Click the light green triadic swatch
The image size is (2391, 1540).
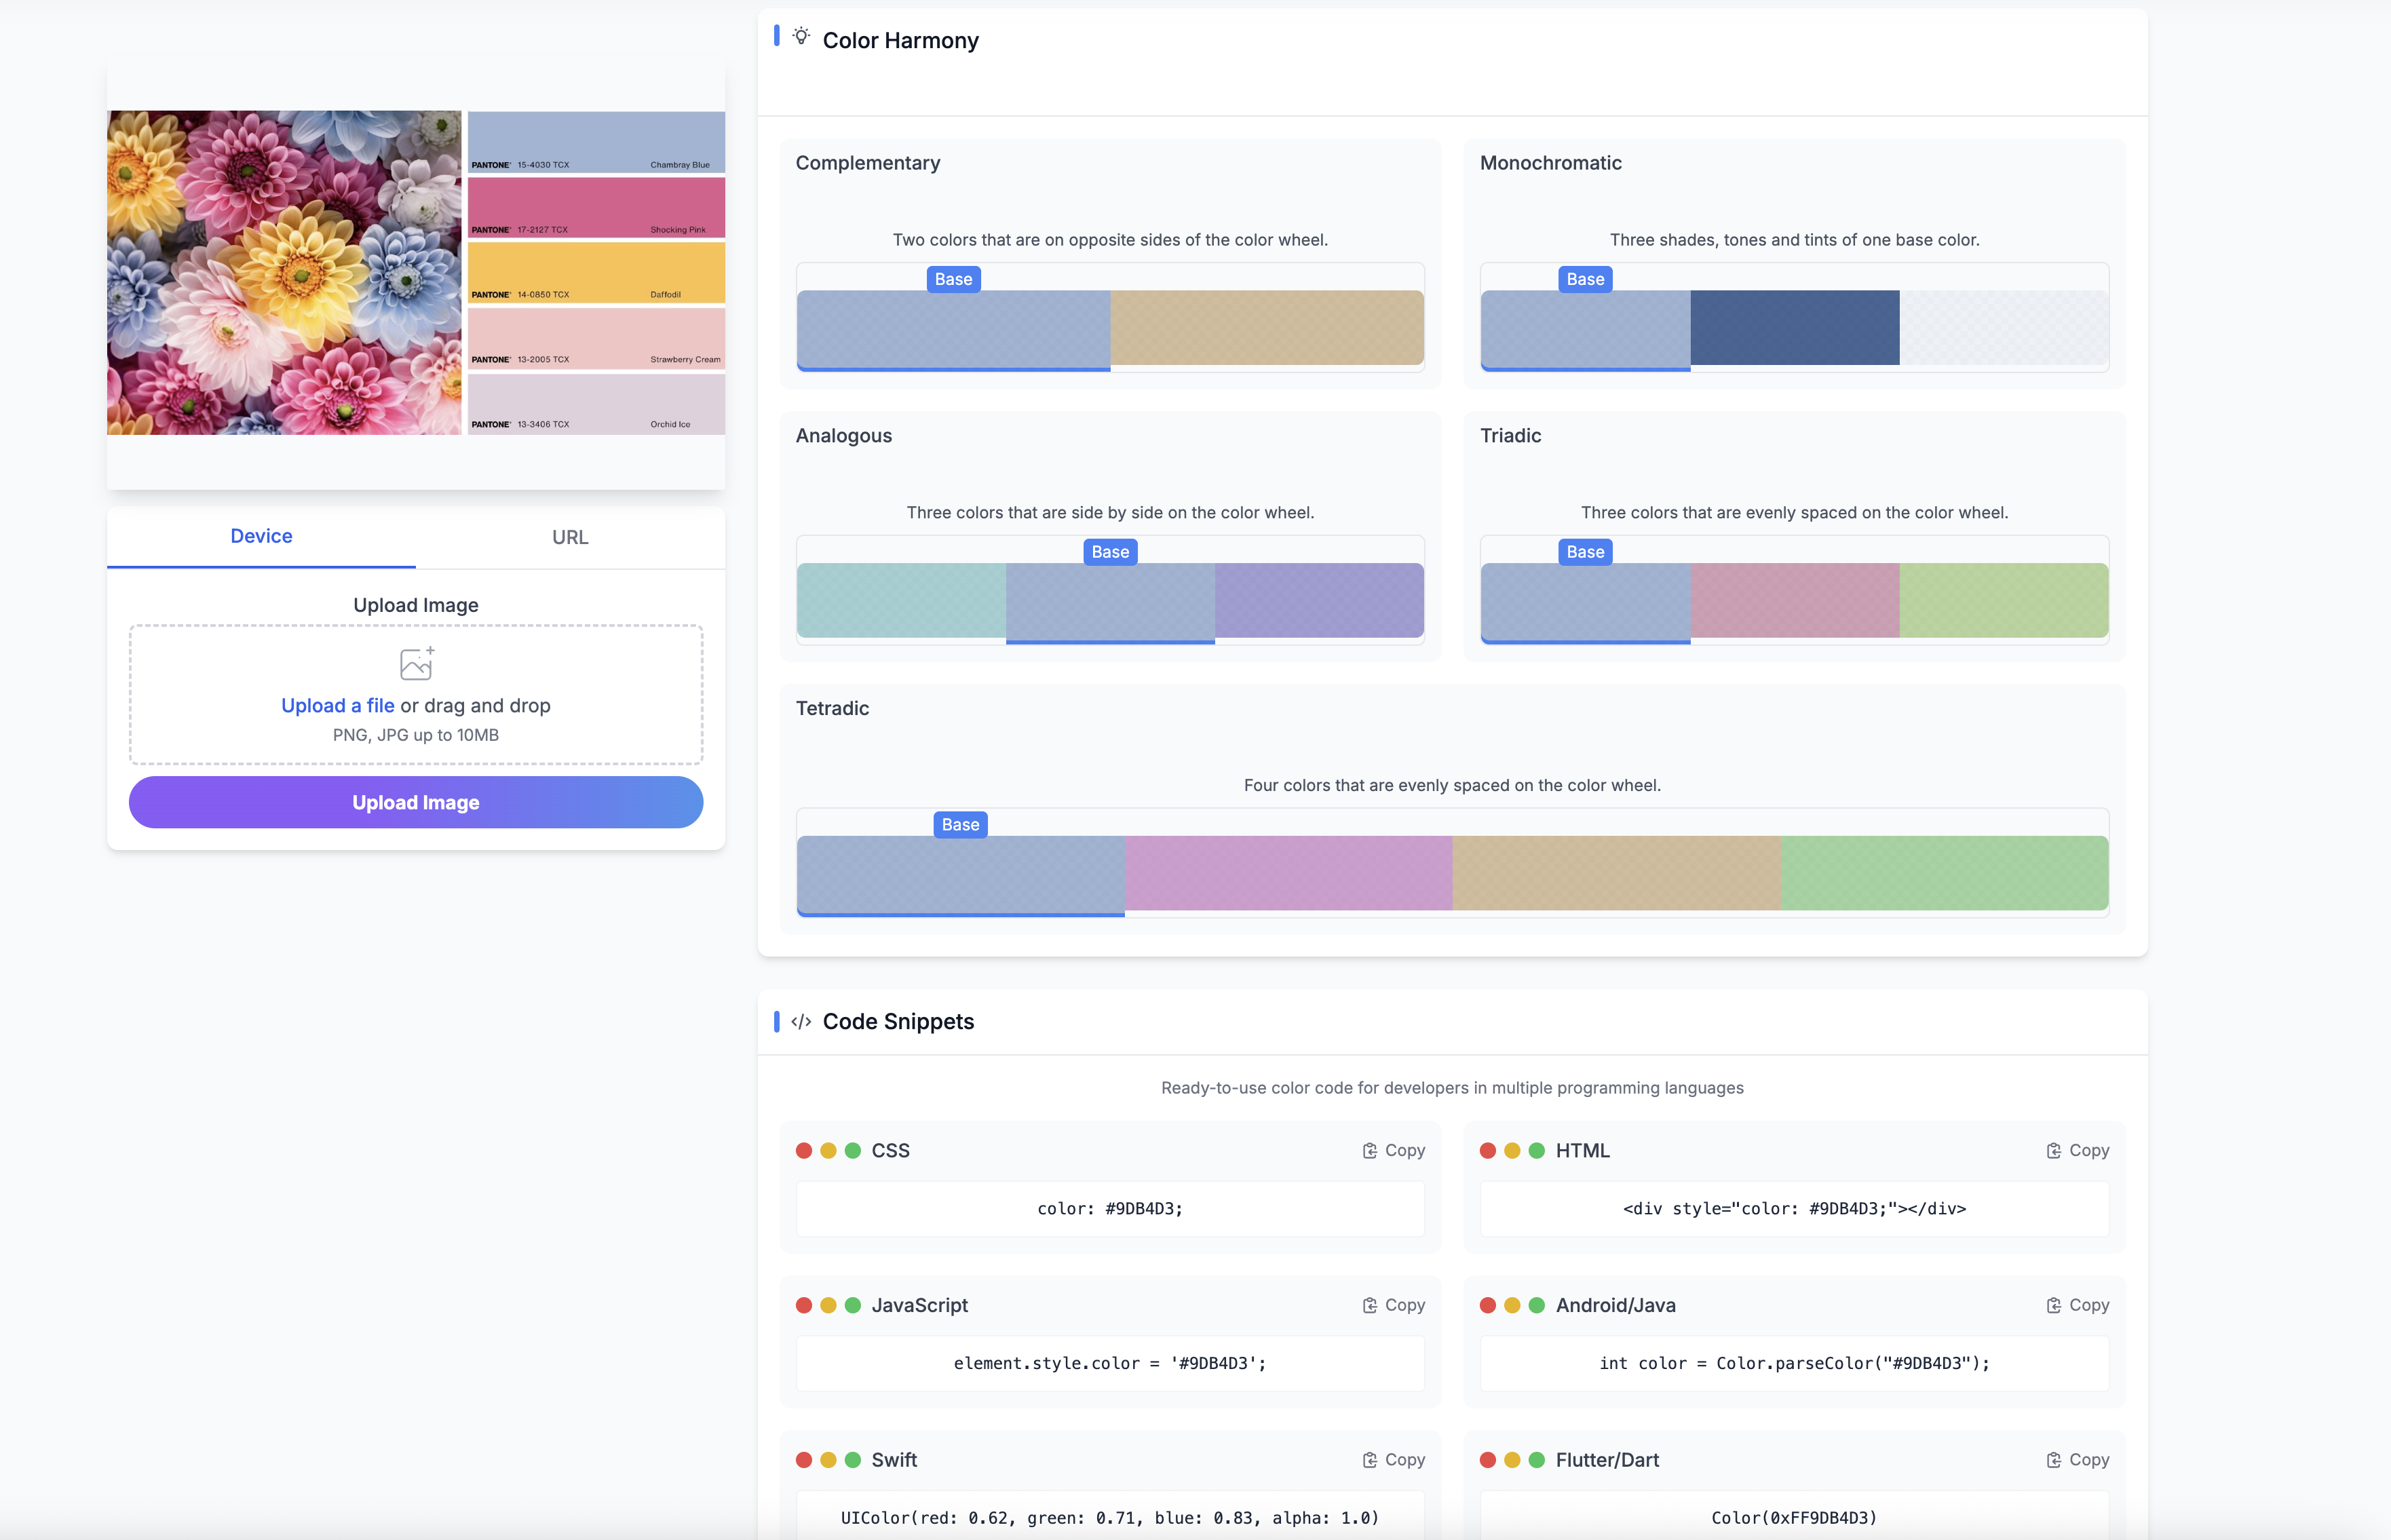click(x=2003, y=600)
